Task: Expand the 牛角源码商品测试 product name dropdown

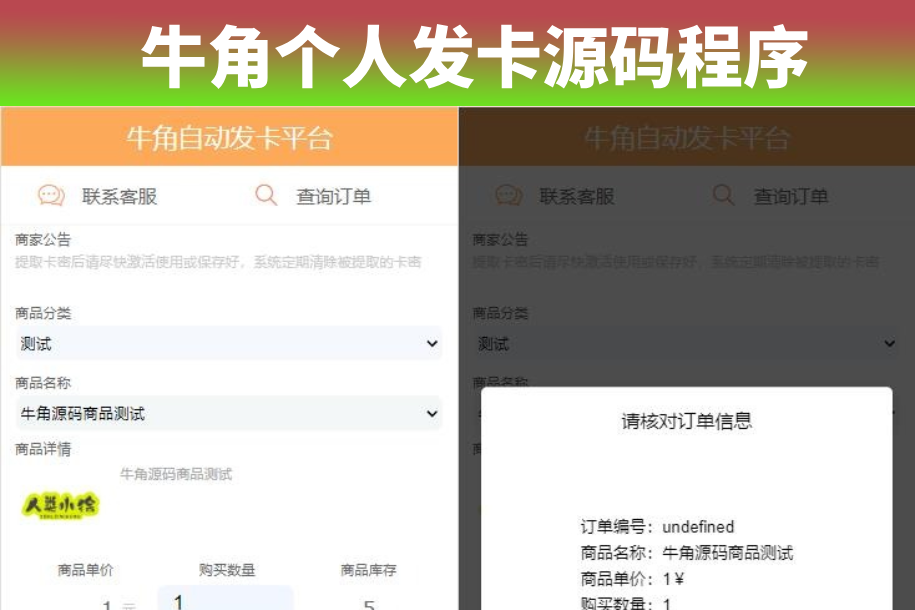Action: 228,413
